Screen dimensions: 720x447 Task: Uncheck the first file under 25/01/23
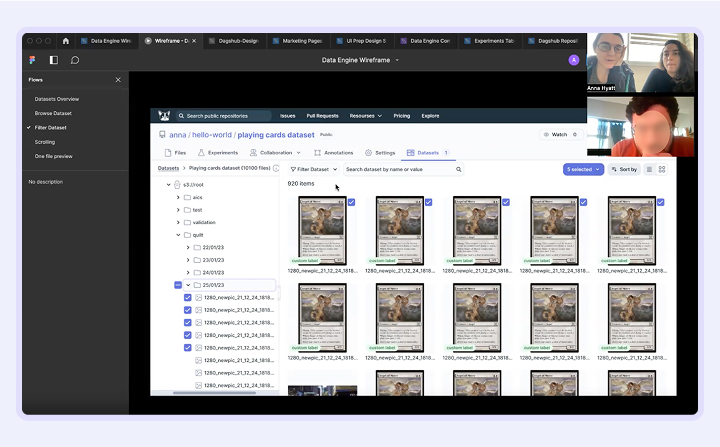[x=187, y=298]
